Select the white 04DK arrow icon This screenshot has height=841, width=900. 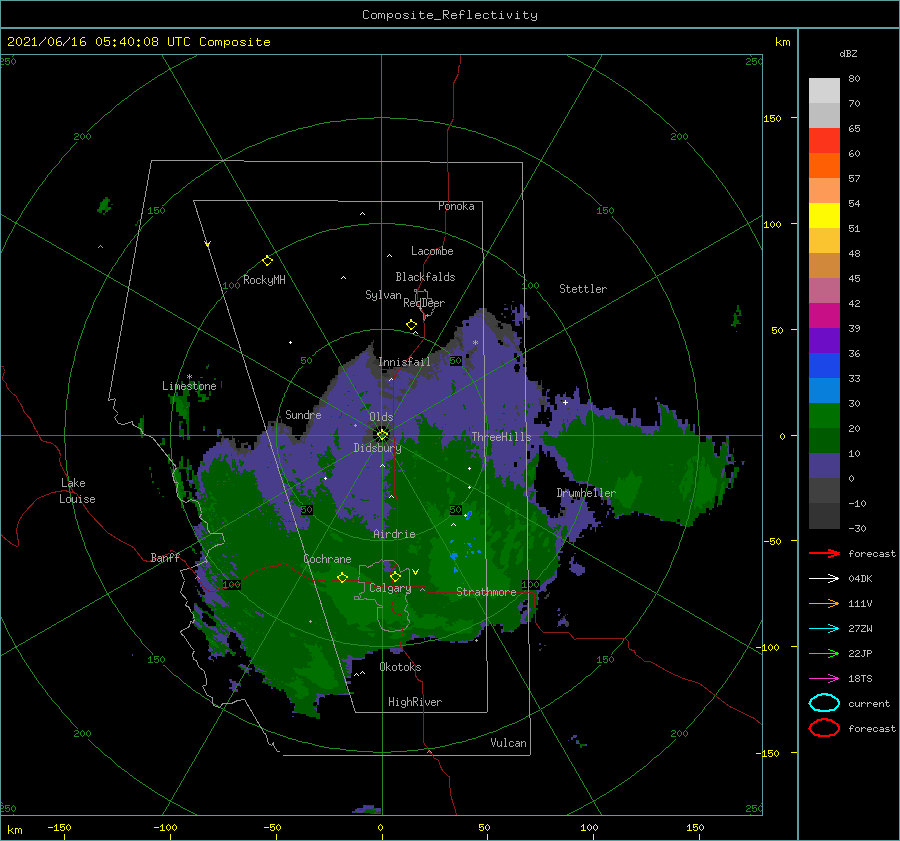pyautogui.click(x=824, y=578)
